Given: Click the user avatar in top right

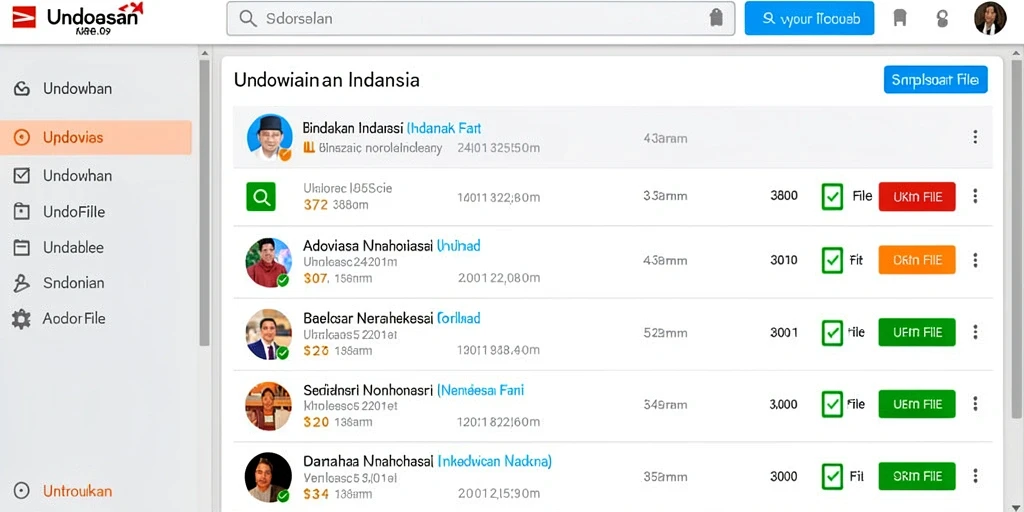Looking at the screenshot, I should pos(989,18).
